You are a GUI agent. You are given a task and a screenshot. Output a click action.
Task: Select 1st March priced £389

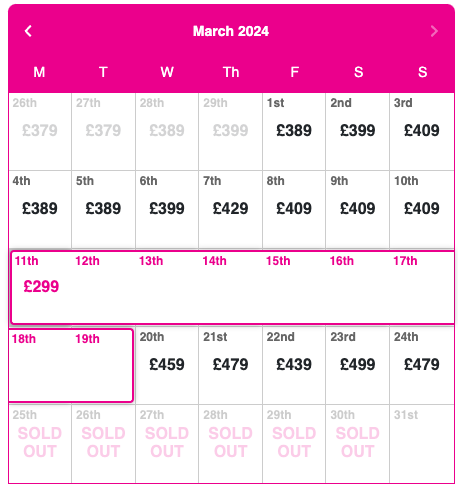(294, 132)
